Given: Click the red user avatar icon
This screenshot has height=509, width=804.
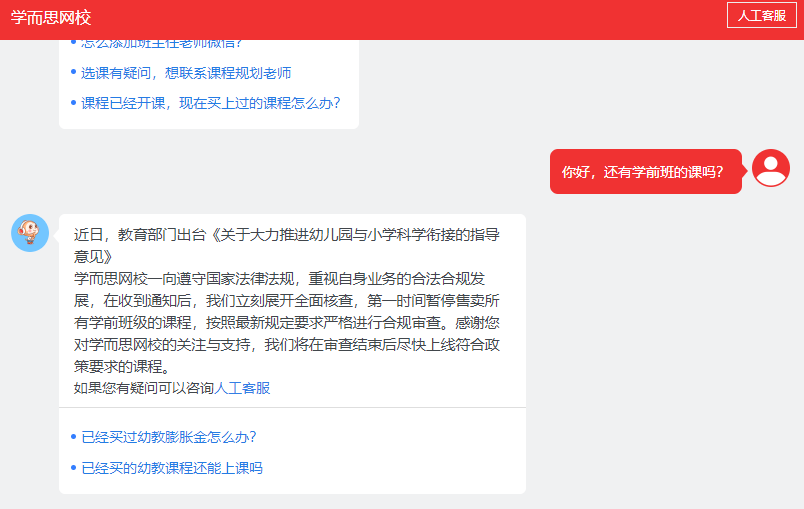Looking at the screenshot, I should (770, 168).
